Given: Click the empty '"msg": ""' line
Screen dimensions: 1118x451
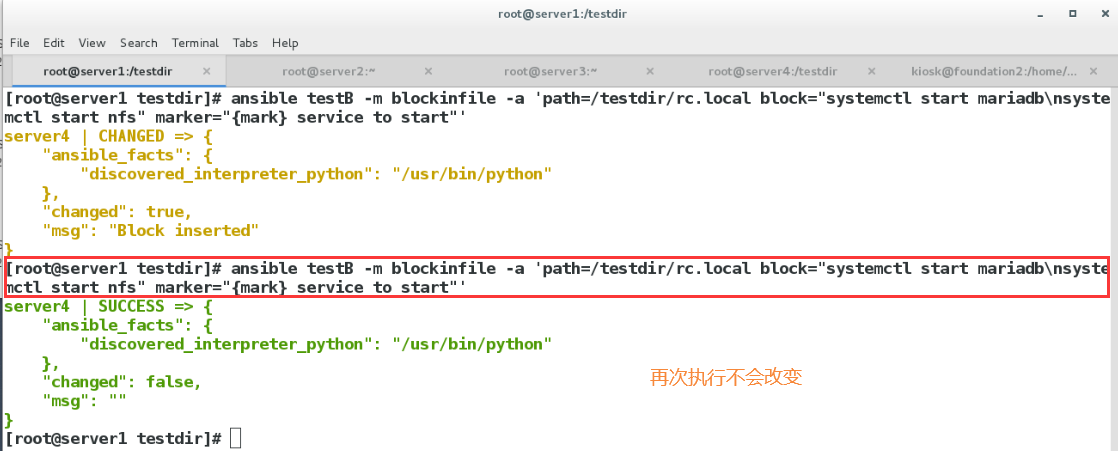Looking at the screenshot, I should coord(85,400).
